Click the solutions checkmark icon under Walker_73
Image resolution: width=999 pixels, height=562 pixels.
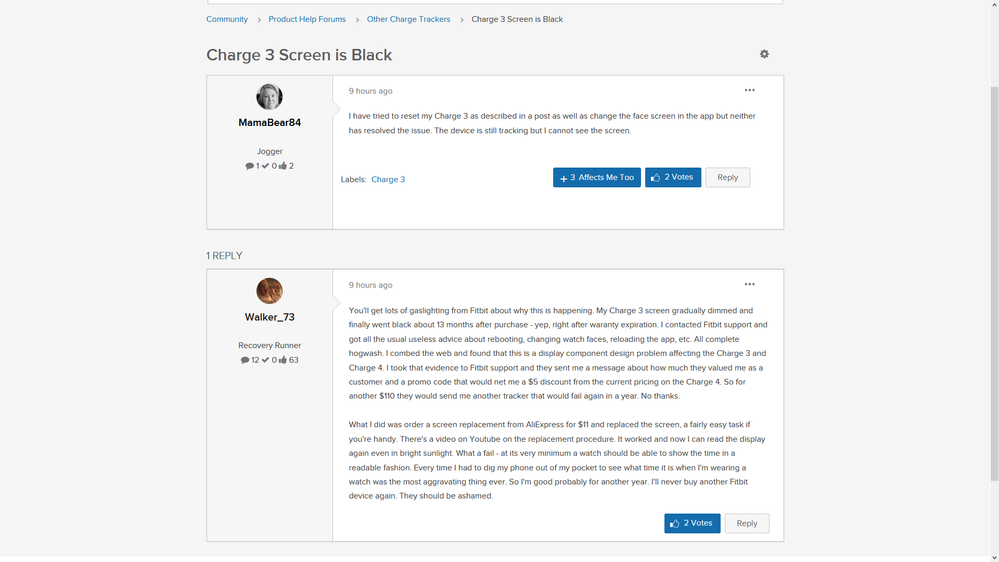pos(265,360)
